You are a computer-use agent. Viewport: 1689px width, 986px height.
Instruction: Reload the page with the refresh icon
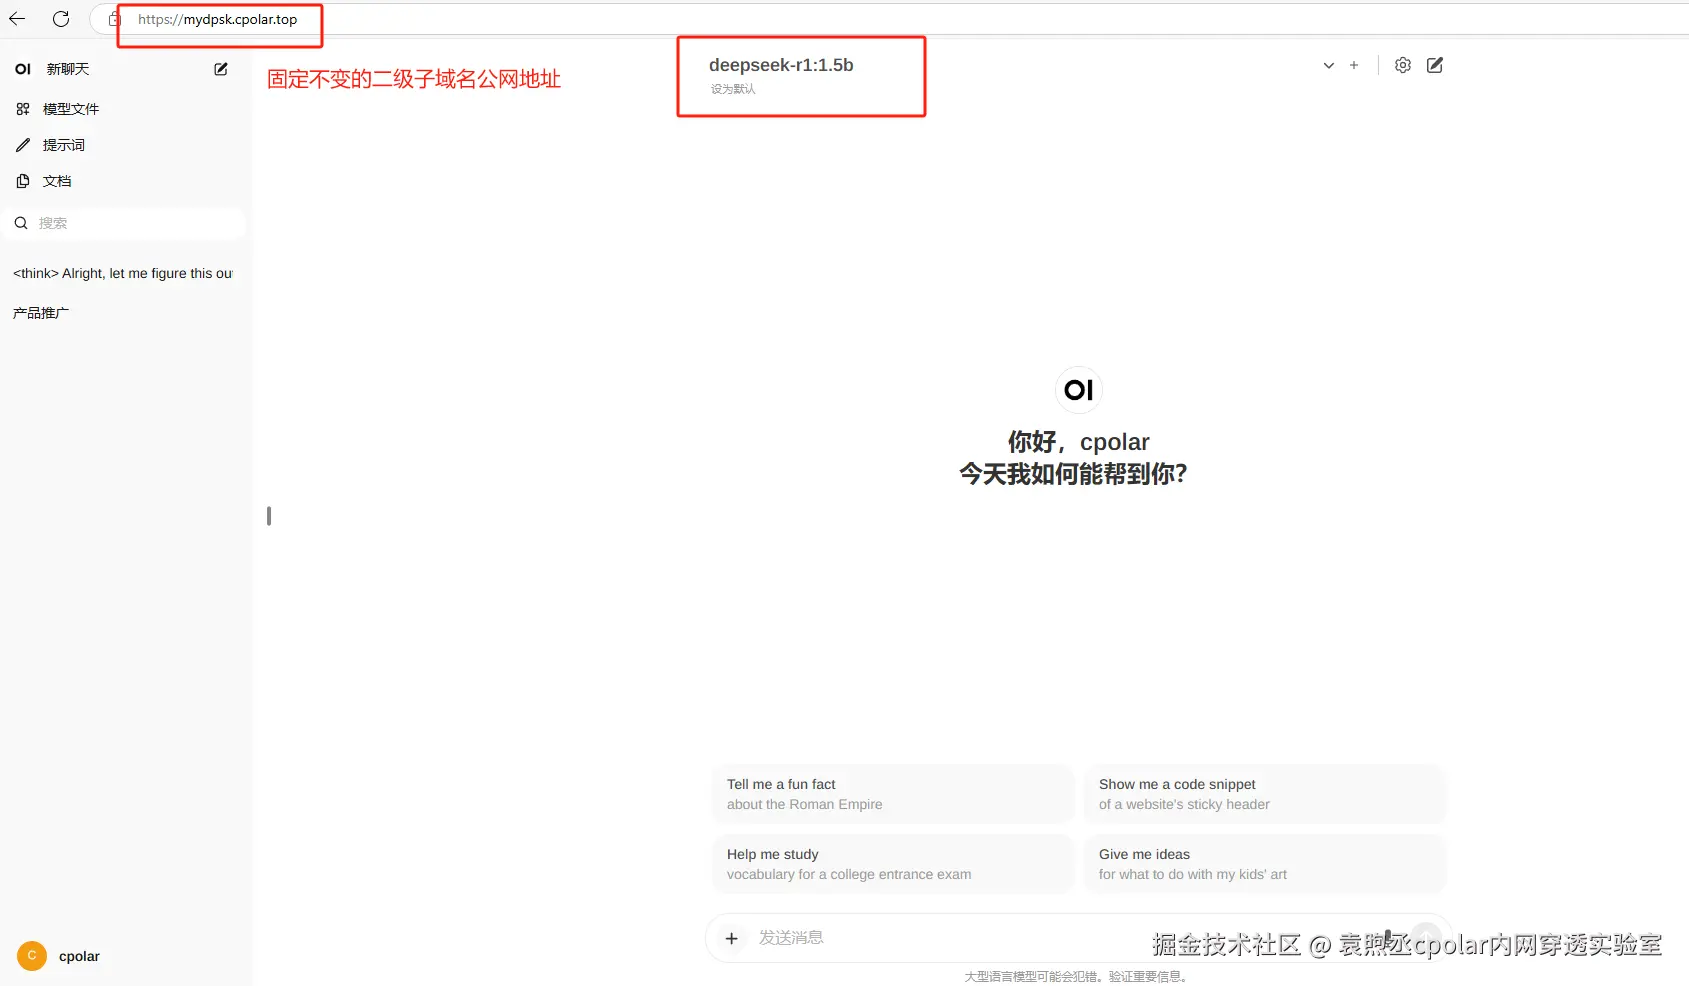click(x=61, y=19)
